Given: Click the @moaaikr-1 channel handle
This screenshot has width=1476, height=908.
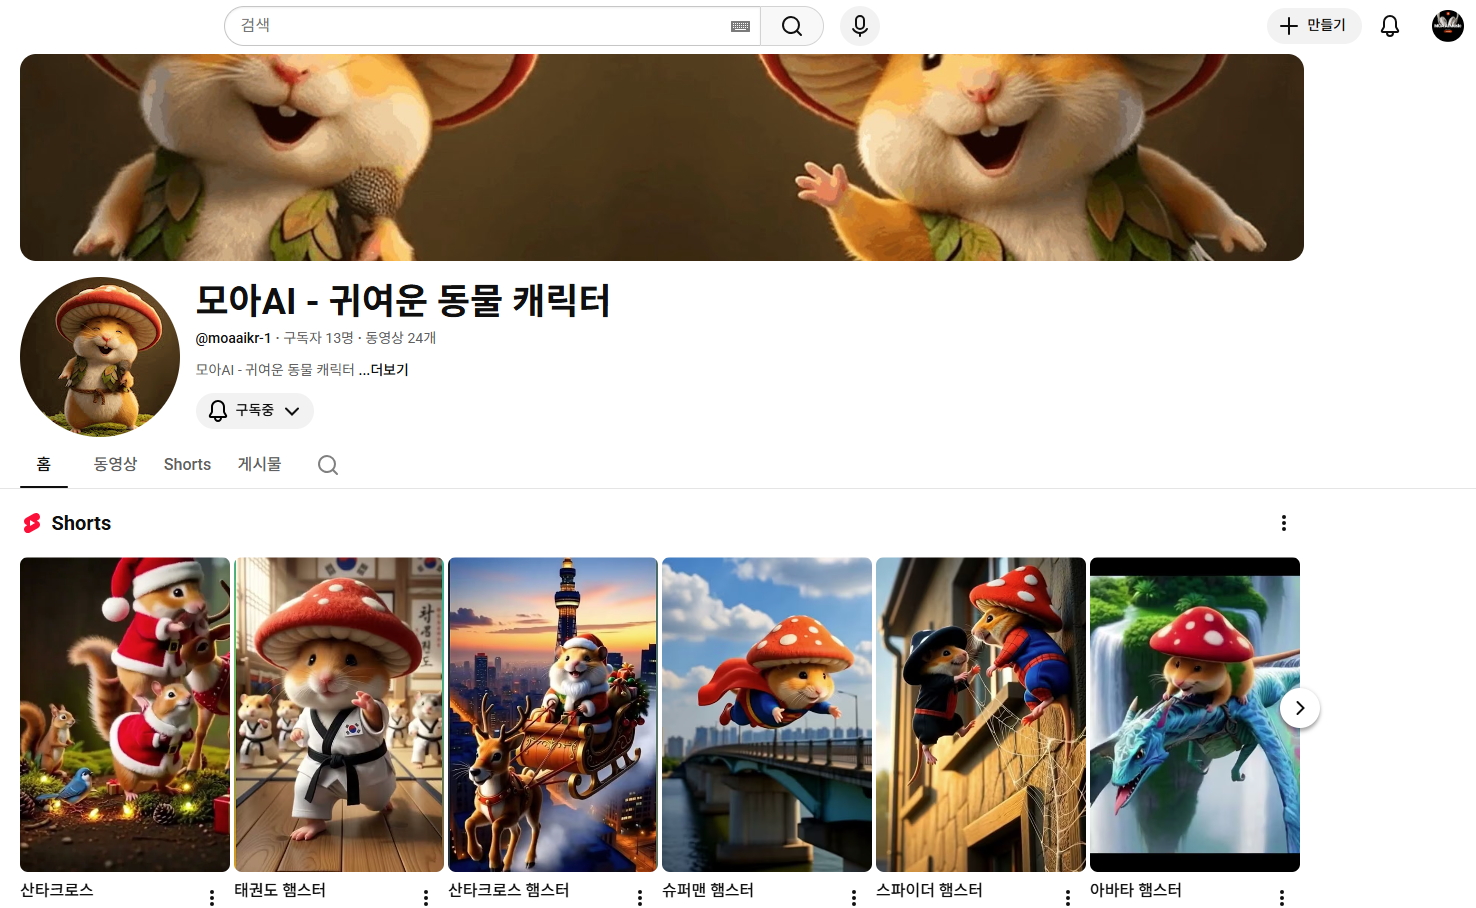Looking at the screenshot, I should tap(231, 338).
